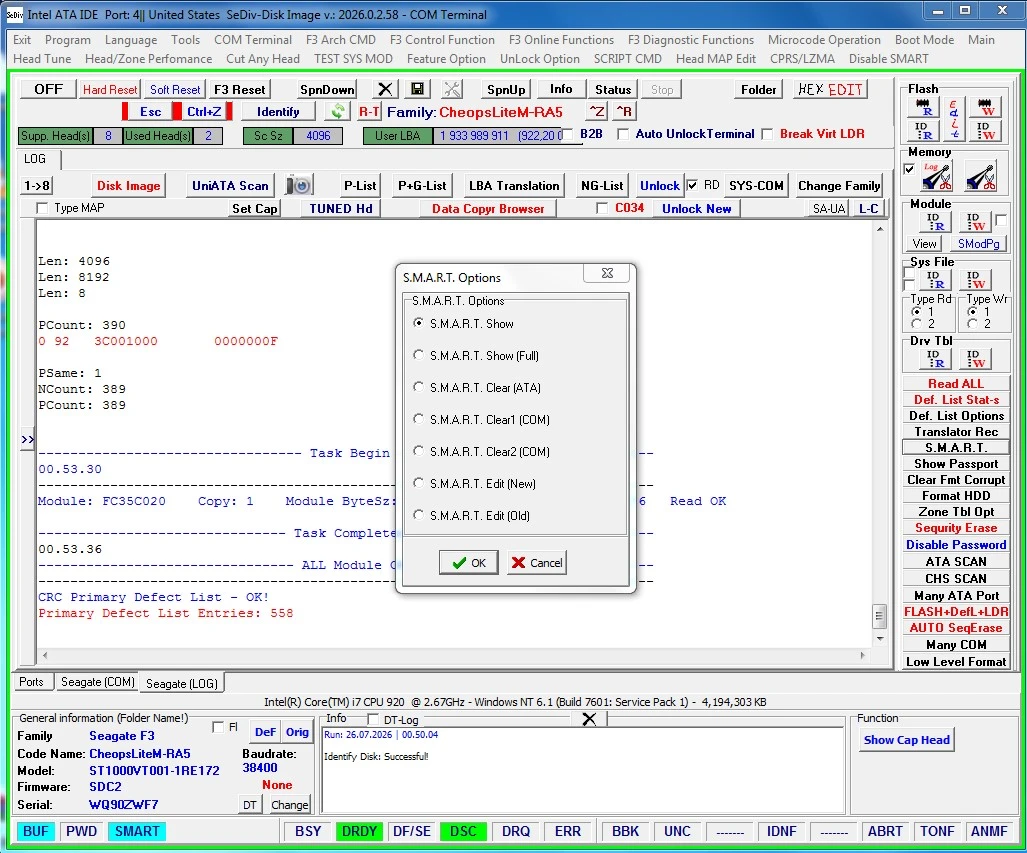Click the Translator Rec button
The height and width of the screenshot is (853, 1027).
point(956,432)
